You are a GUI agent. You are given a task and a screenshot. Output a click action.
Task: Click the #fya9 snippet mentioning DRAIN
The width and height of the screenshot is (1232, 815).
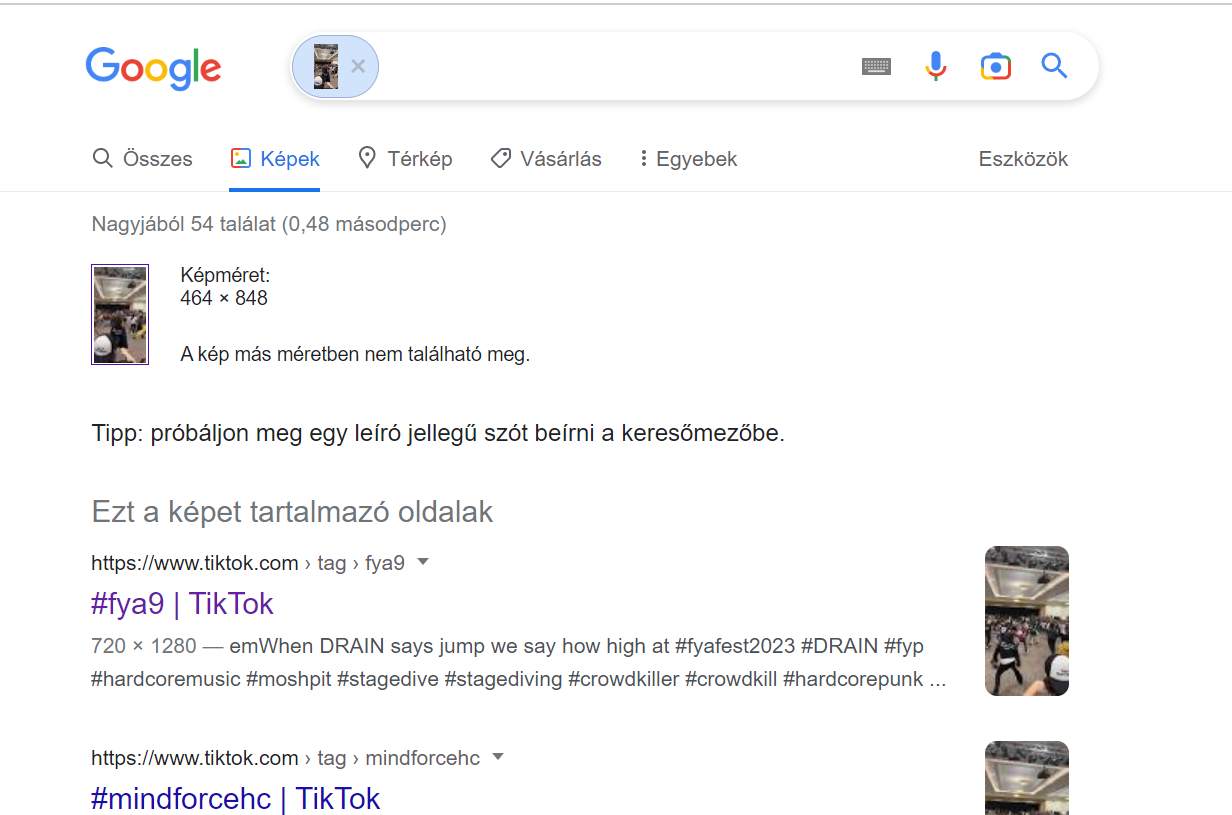click(519, 662)
